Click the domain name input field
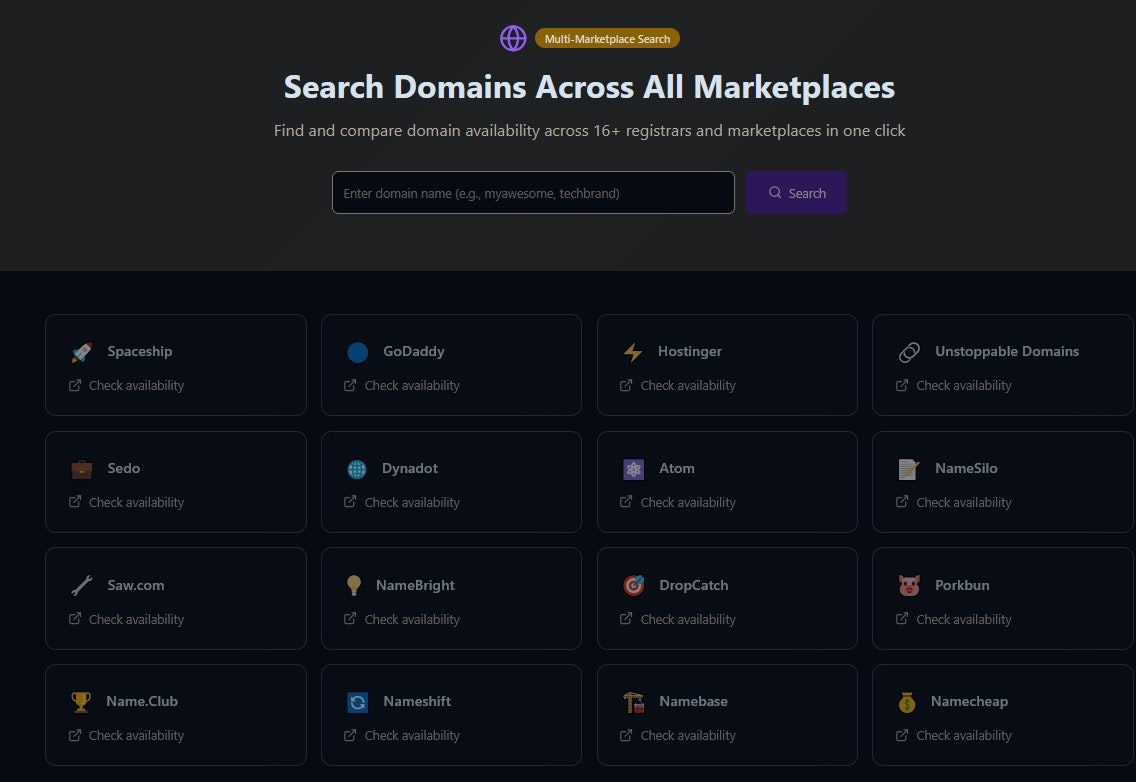 [x=533, y=192]
